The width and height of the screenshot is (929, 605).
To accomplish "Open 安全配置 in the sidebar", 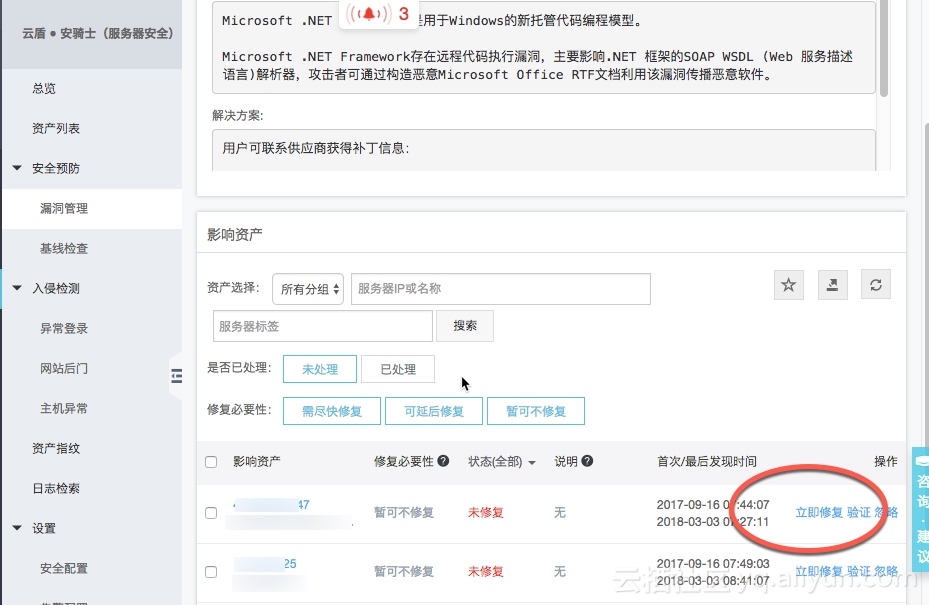I will tap(64, 568).
